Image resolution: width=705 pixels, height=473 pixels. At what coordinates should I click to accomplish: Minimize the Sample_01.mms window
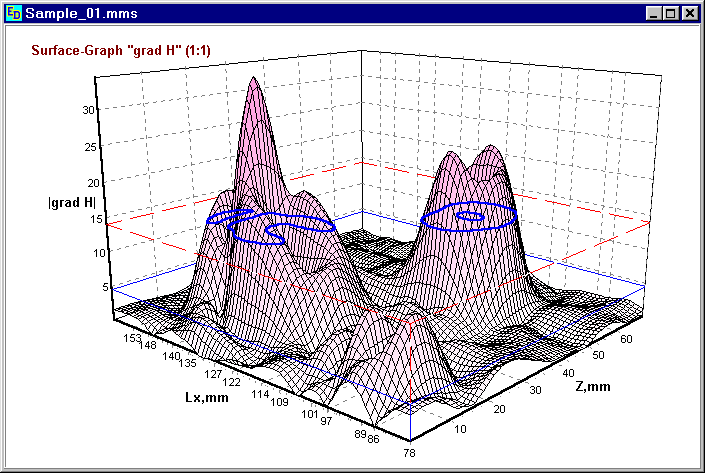654,14
